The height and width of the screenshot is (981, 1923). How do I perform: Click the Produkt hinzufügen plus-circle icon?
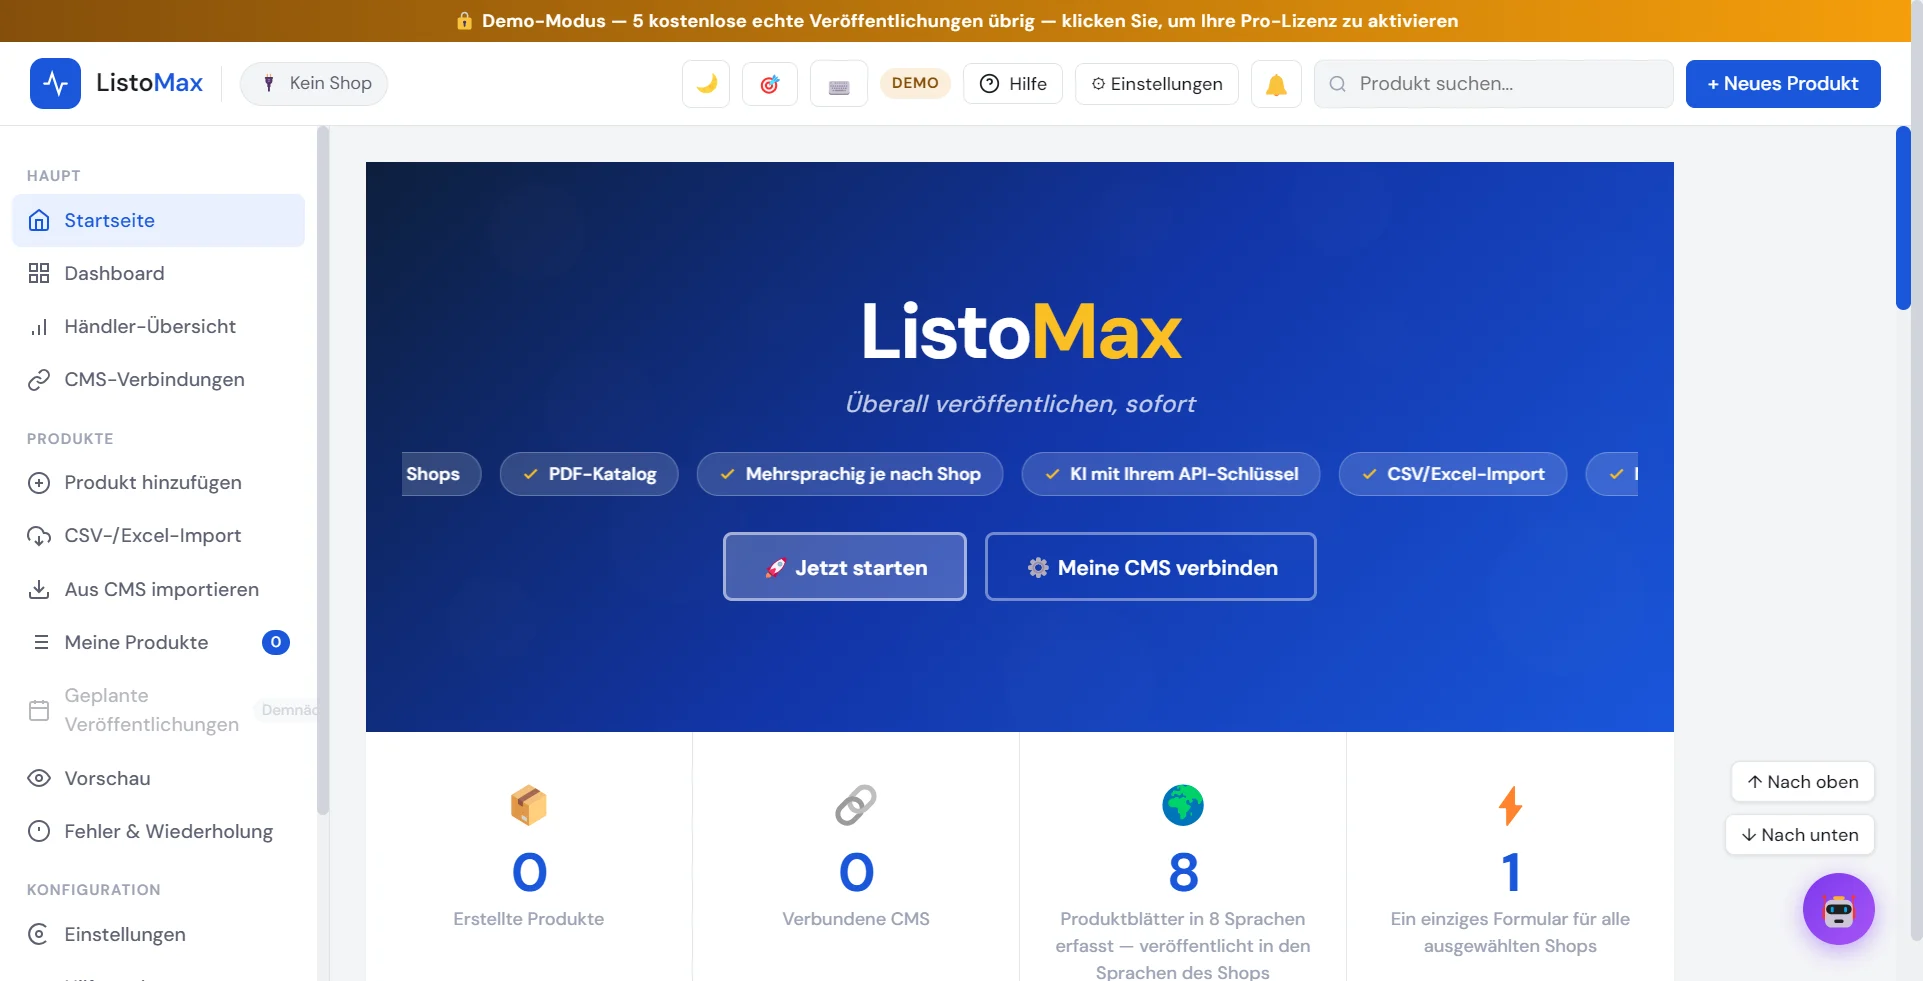click(x=39, y=482)
